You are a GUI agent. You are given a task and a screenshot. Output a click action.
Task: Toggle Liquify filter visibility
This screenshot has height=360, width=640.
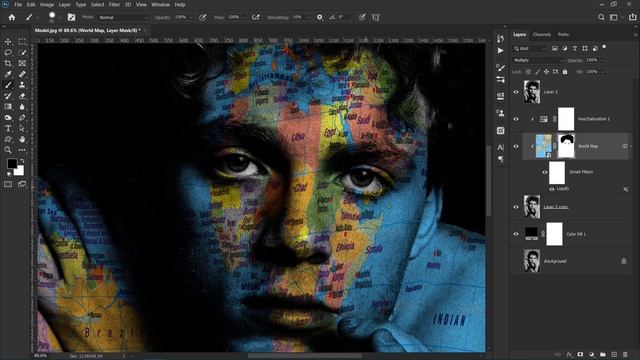pos(552,189)
